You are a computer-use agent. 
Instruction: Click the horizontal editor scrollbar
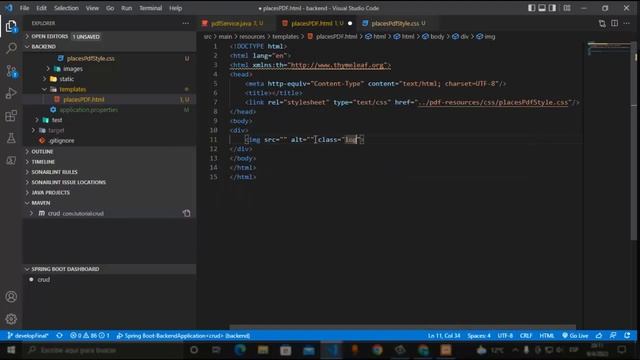pyautogui.click(x=402, y=327)
